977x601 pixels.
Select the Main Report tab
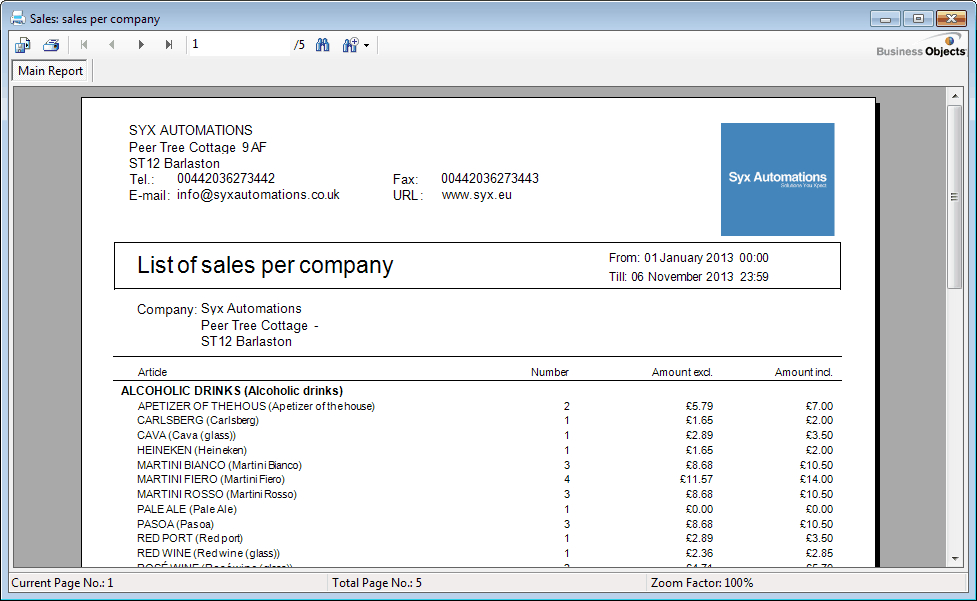click(x=50, y=71)
